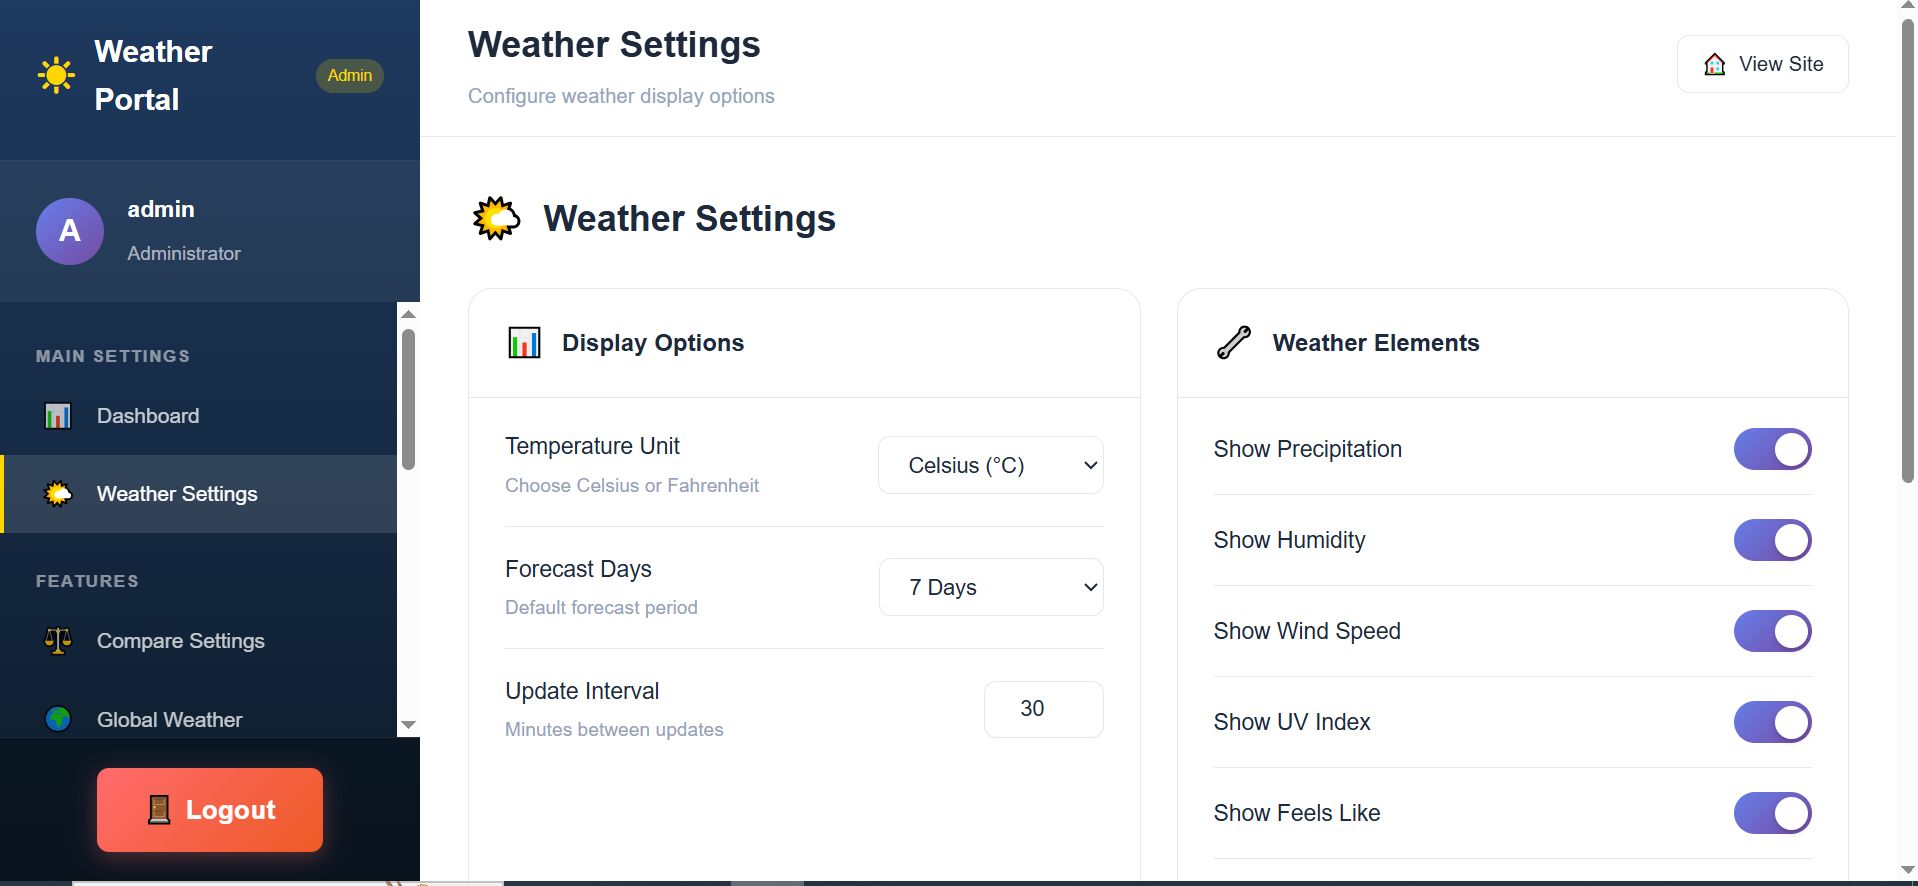The width and height of the screenshot is (1918, 886).
Task: Turn off Show Humidity switch
Action: (x=1772, y=540)
